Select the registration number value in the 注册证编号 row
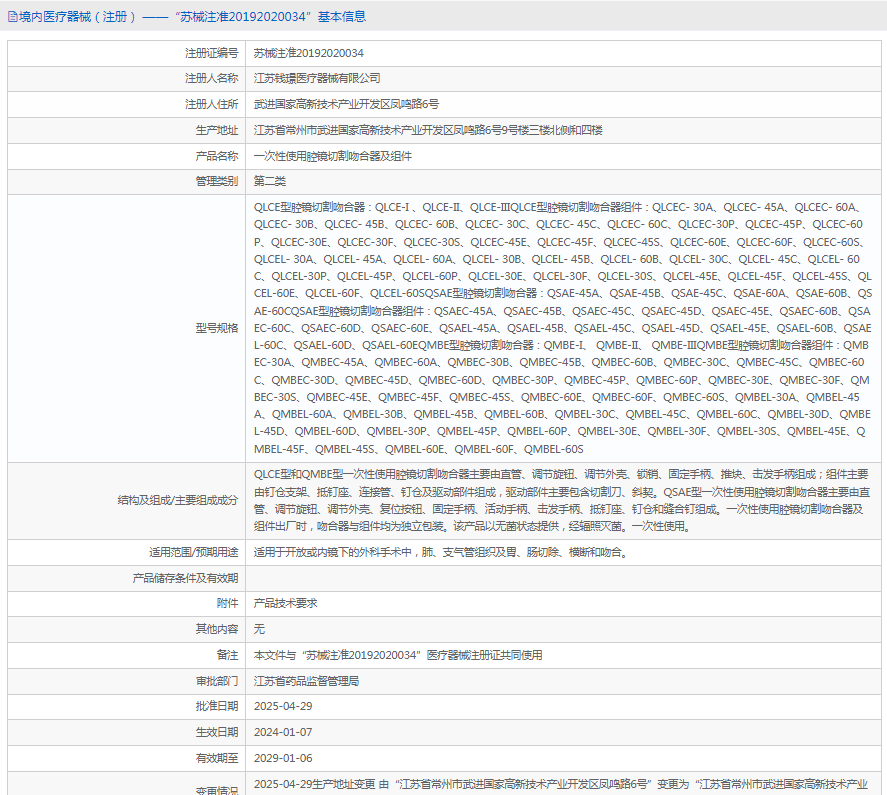Screen dimensions: 887x795 pos(308,53)
